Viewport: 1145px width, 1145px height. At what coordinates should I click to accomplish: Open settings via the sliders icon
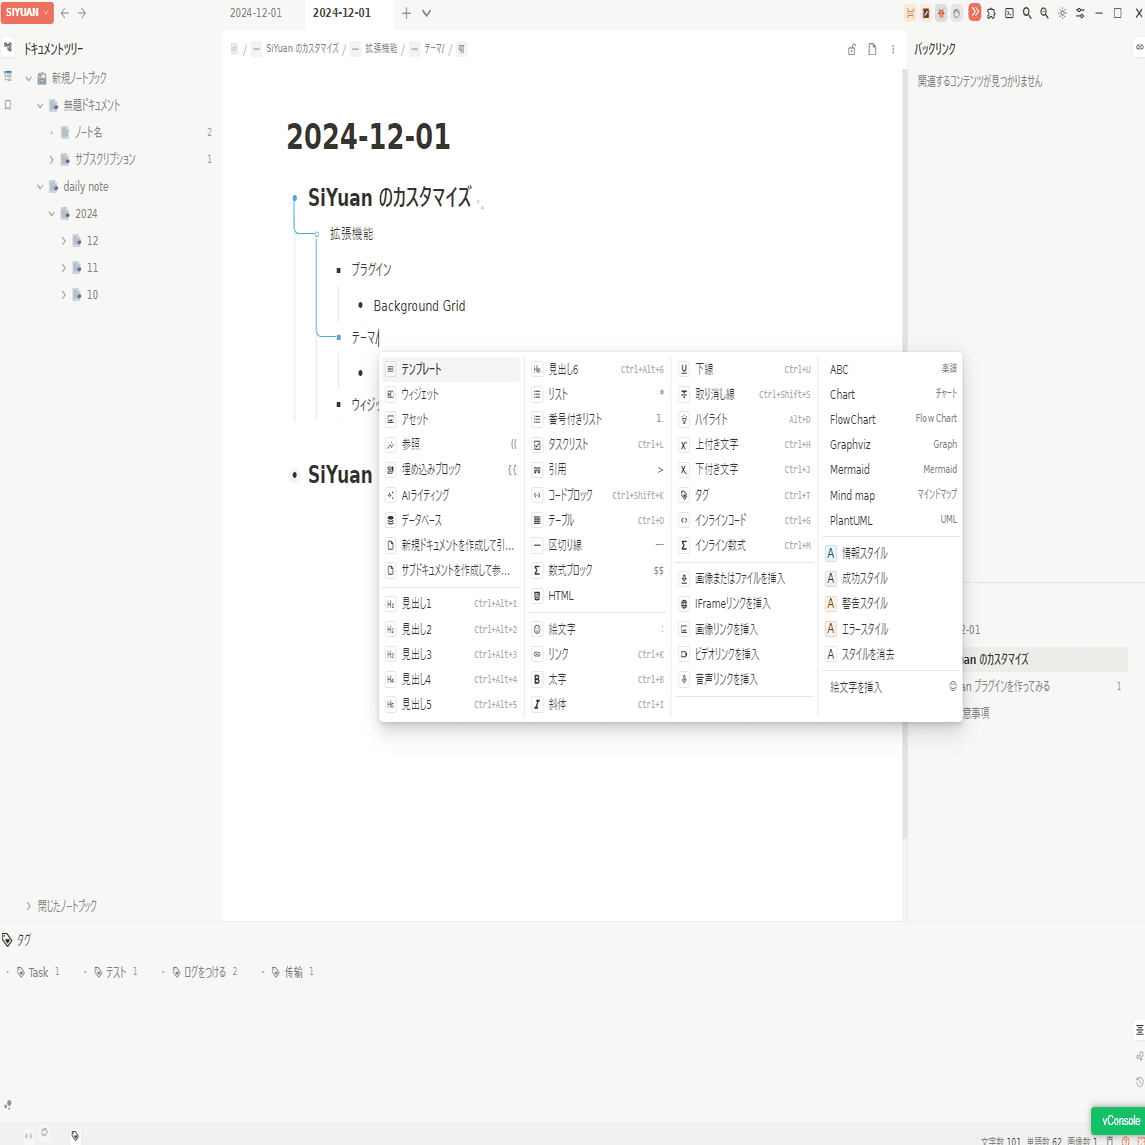click(1080, 13)
